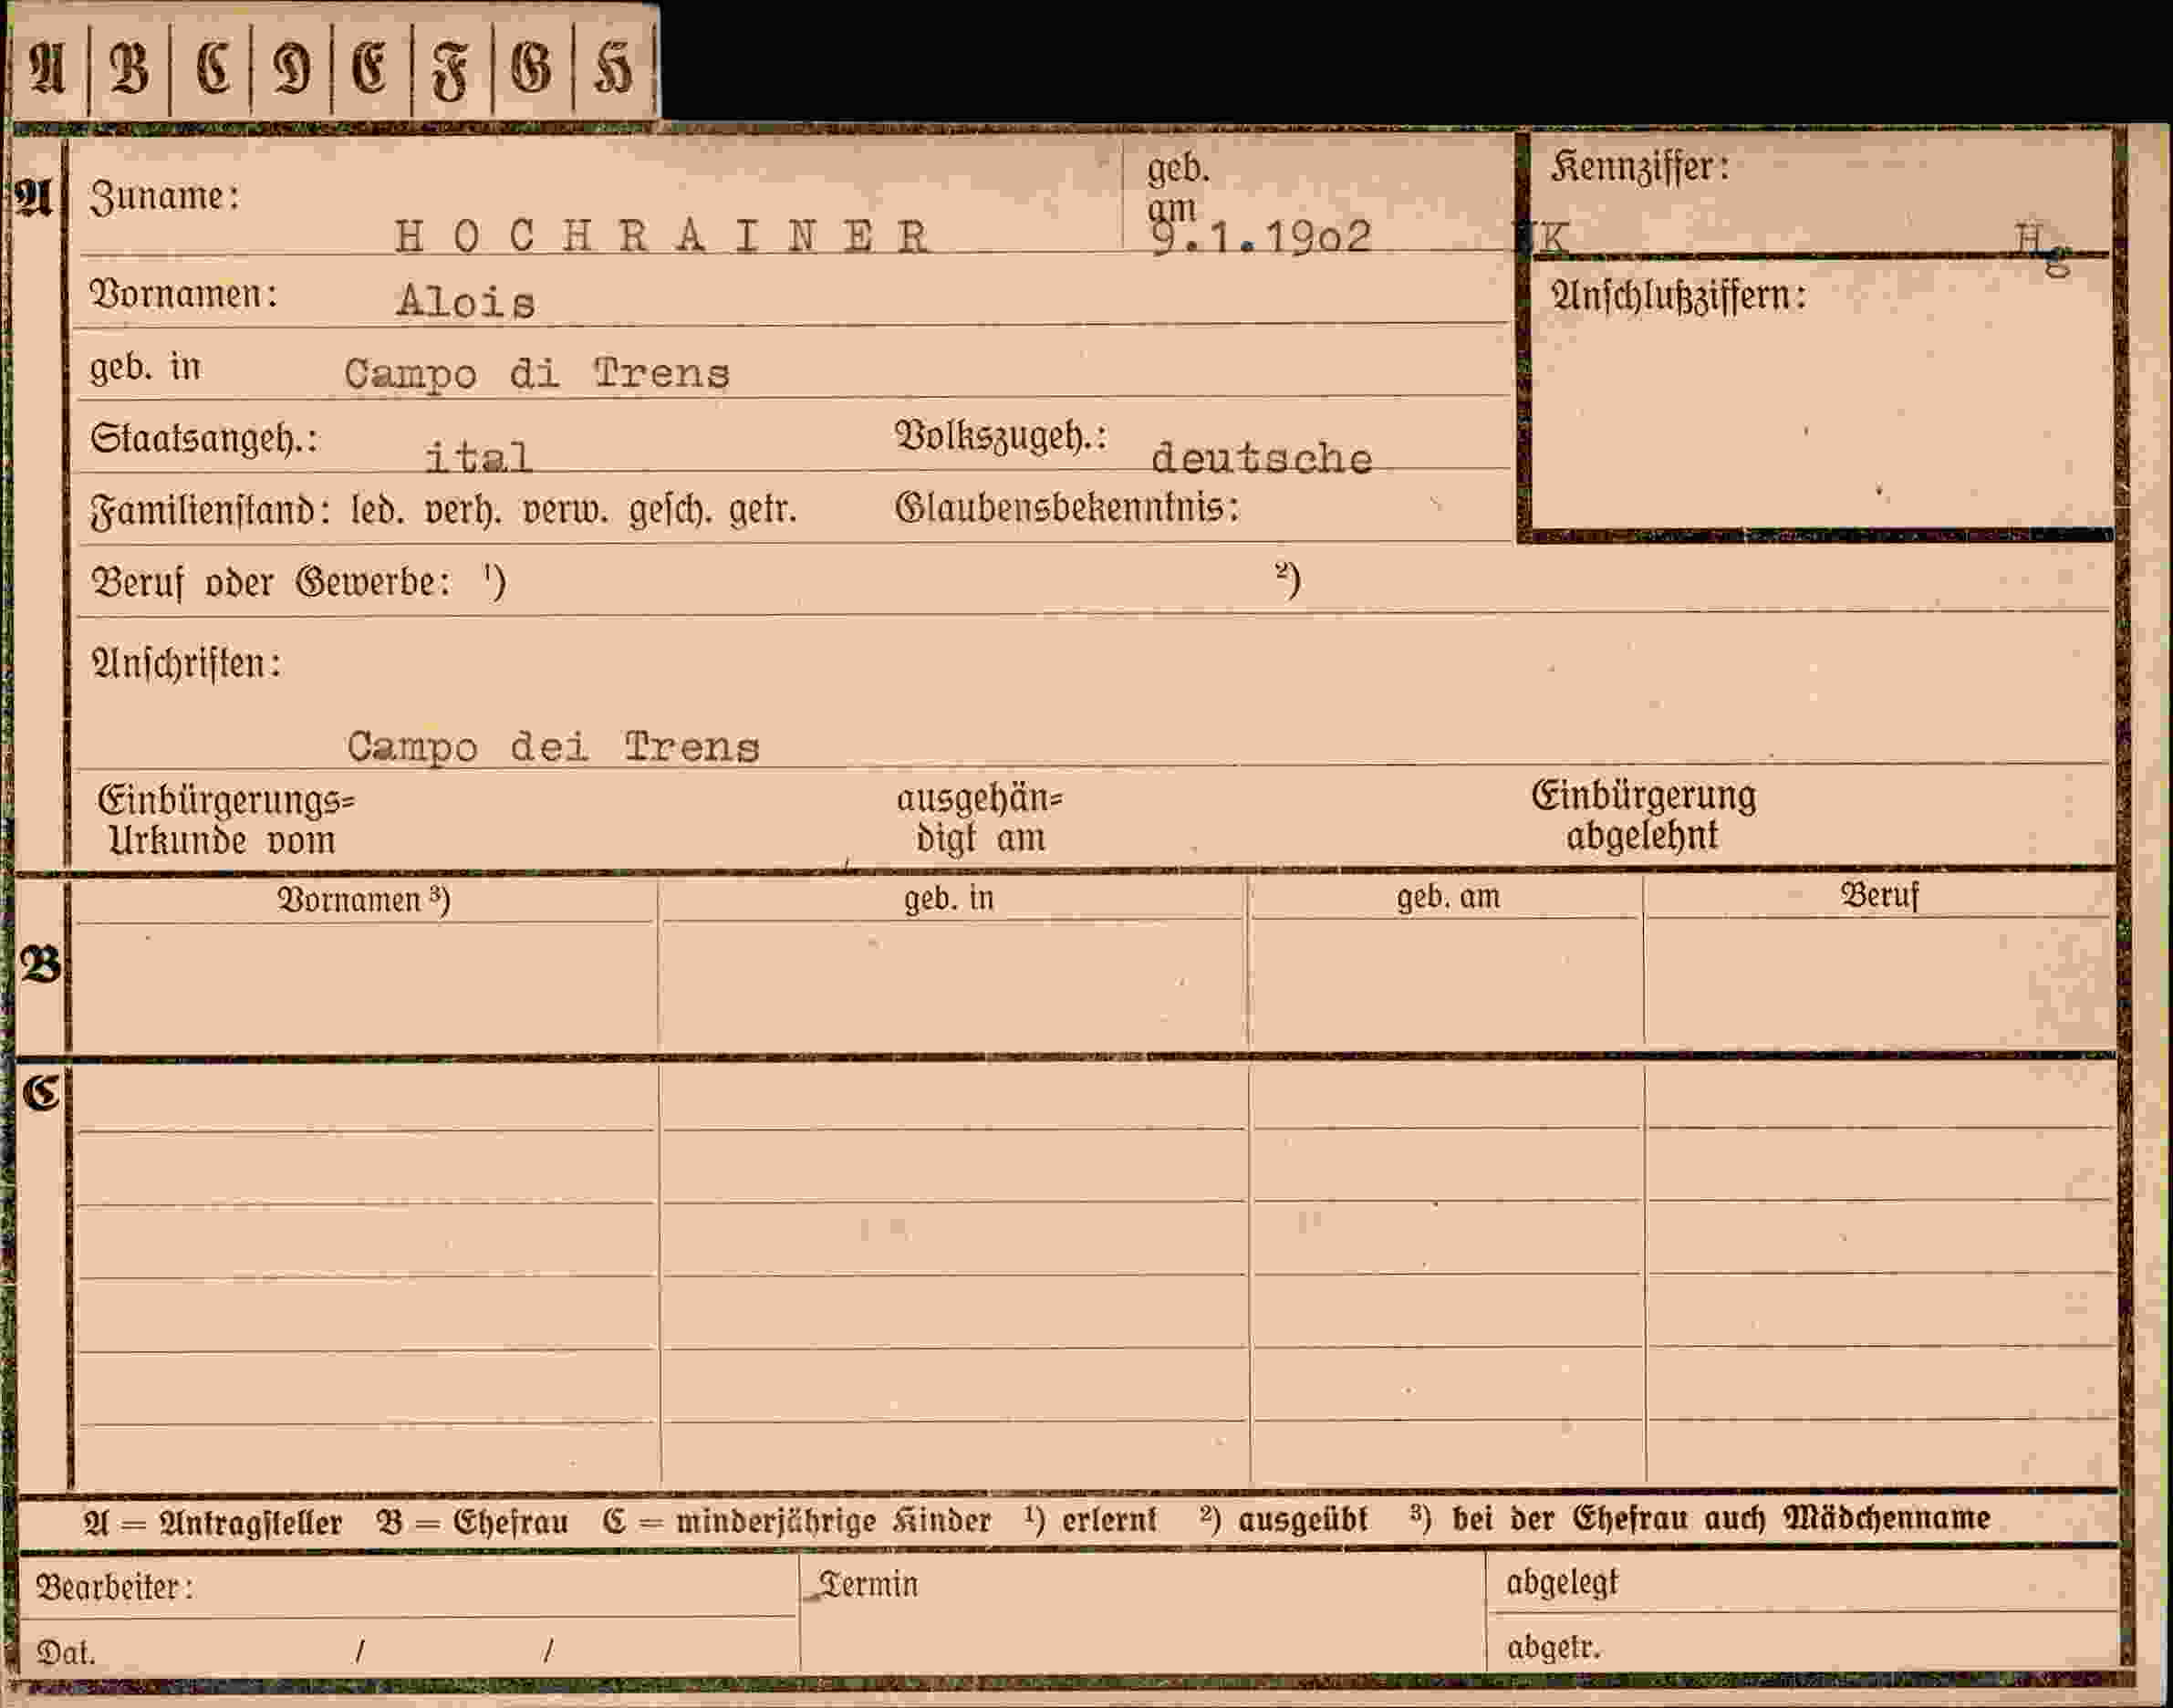
Task: Click the 'Einbürgerungs-Urkunde vom' label
Action: 226,820
